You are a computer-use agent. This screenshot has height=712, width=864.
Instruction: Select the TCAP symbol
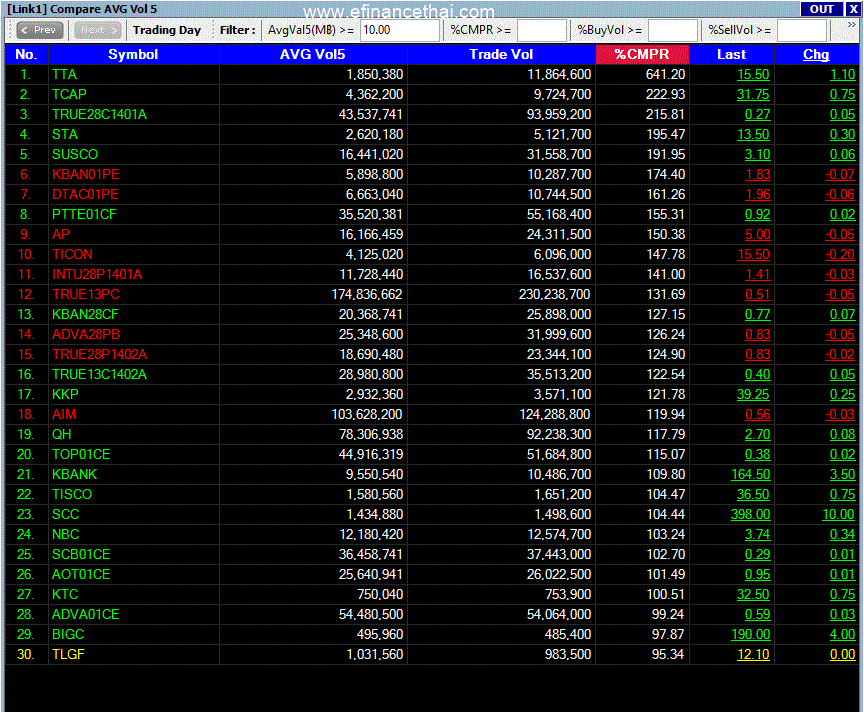(x=69, y=94)
